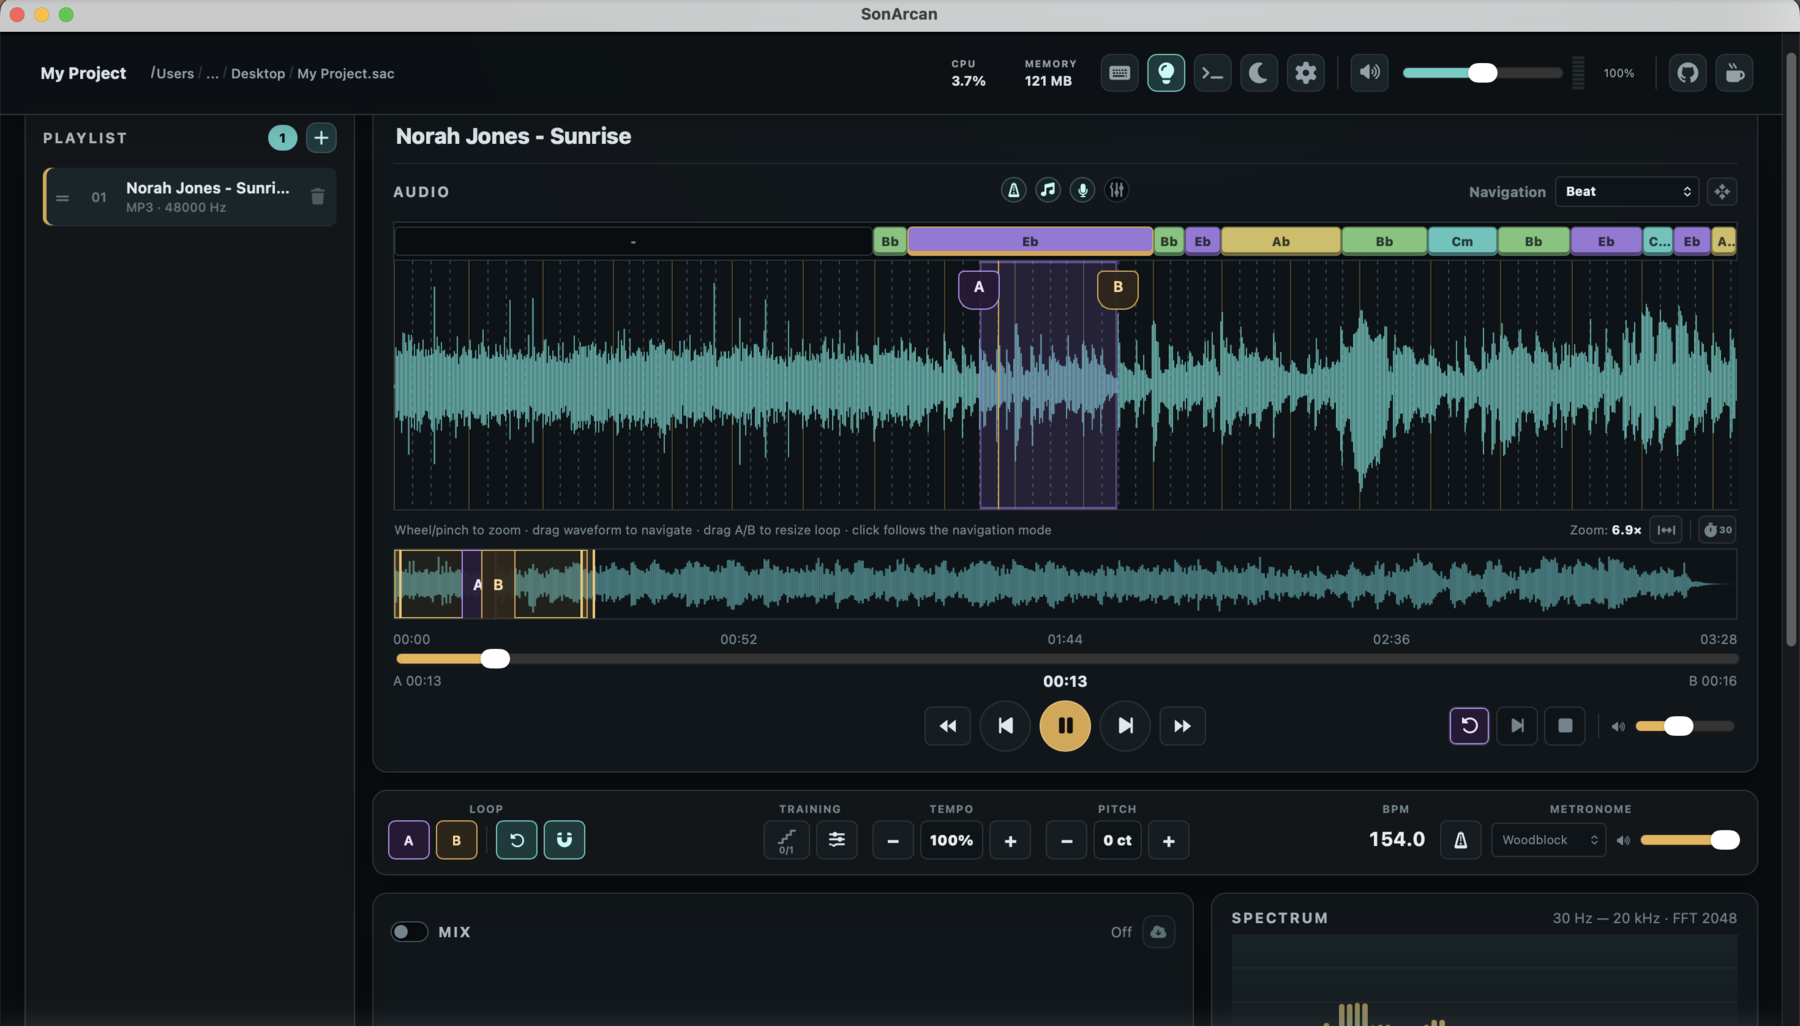This screenshot has height=1026, width=1800.
Task: Adjust the master volume slider
Action: 1482,73
